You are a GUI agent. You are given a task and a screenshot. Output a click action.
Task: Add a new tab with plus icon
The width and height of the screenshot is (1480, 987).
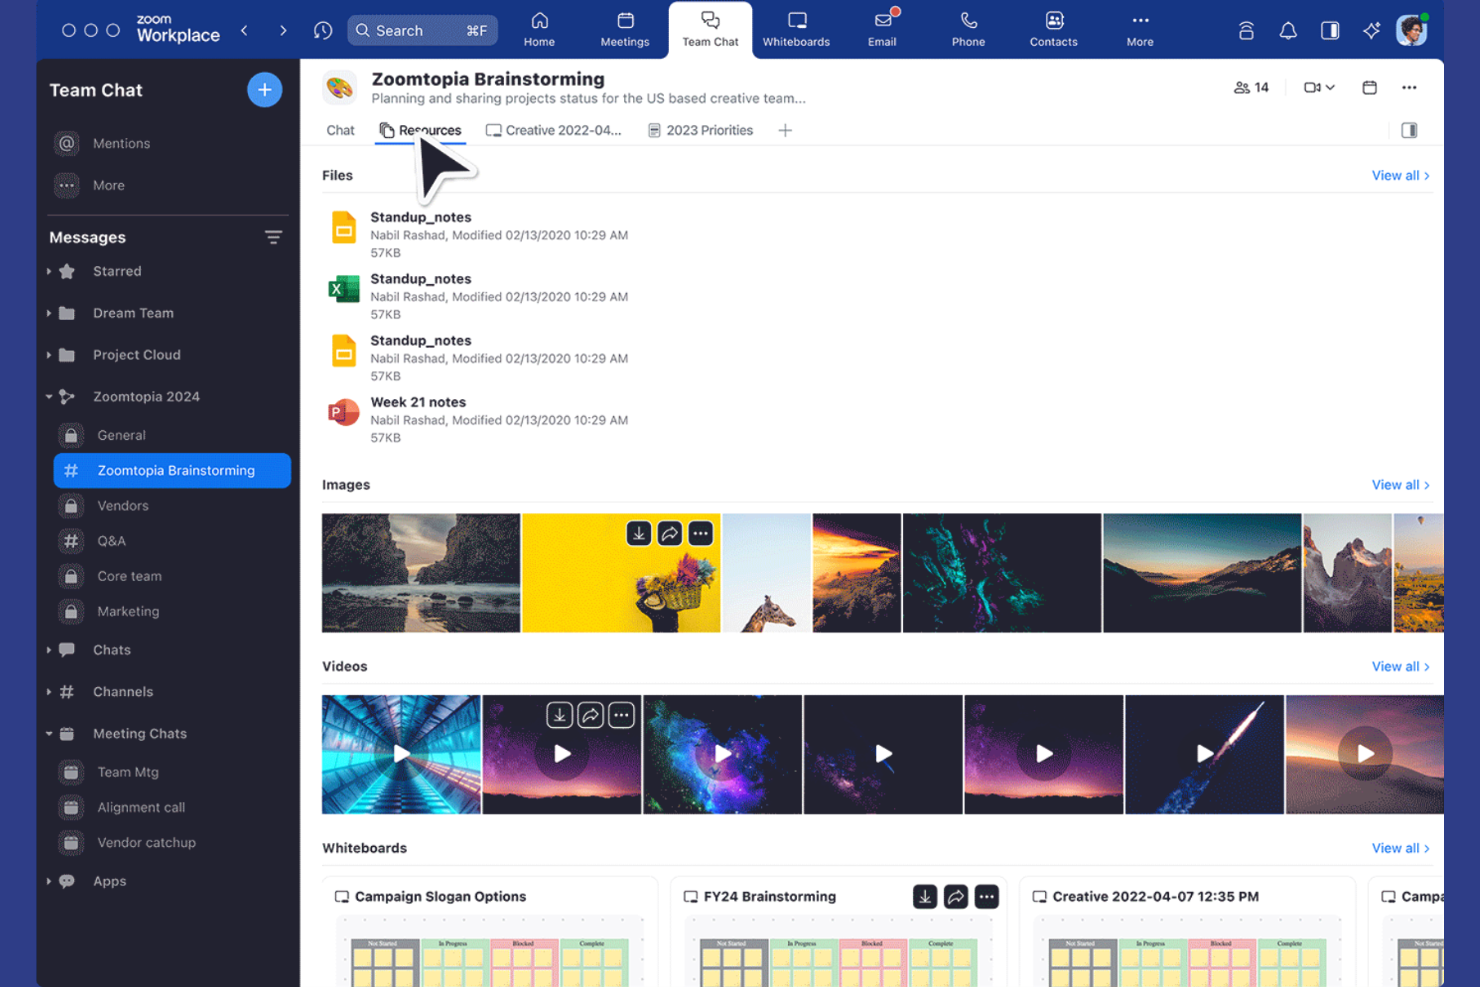(x=785, y=130)
